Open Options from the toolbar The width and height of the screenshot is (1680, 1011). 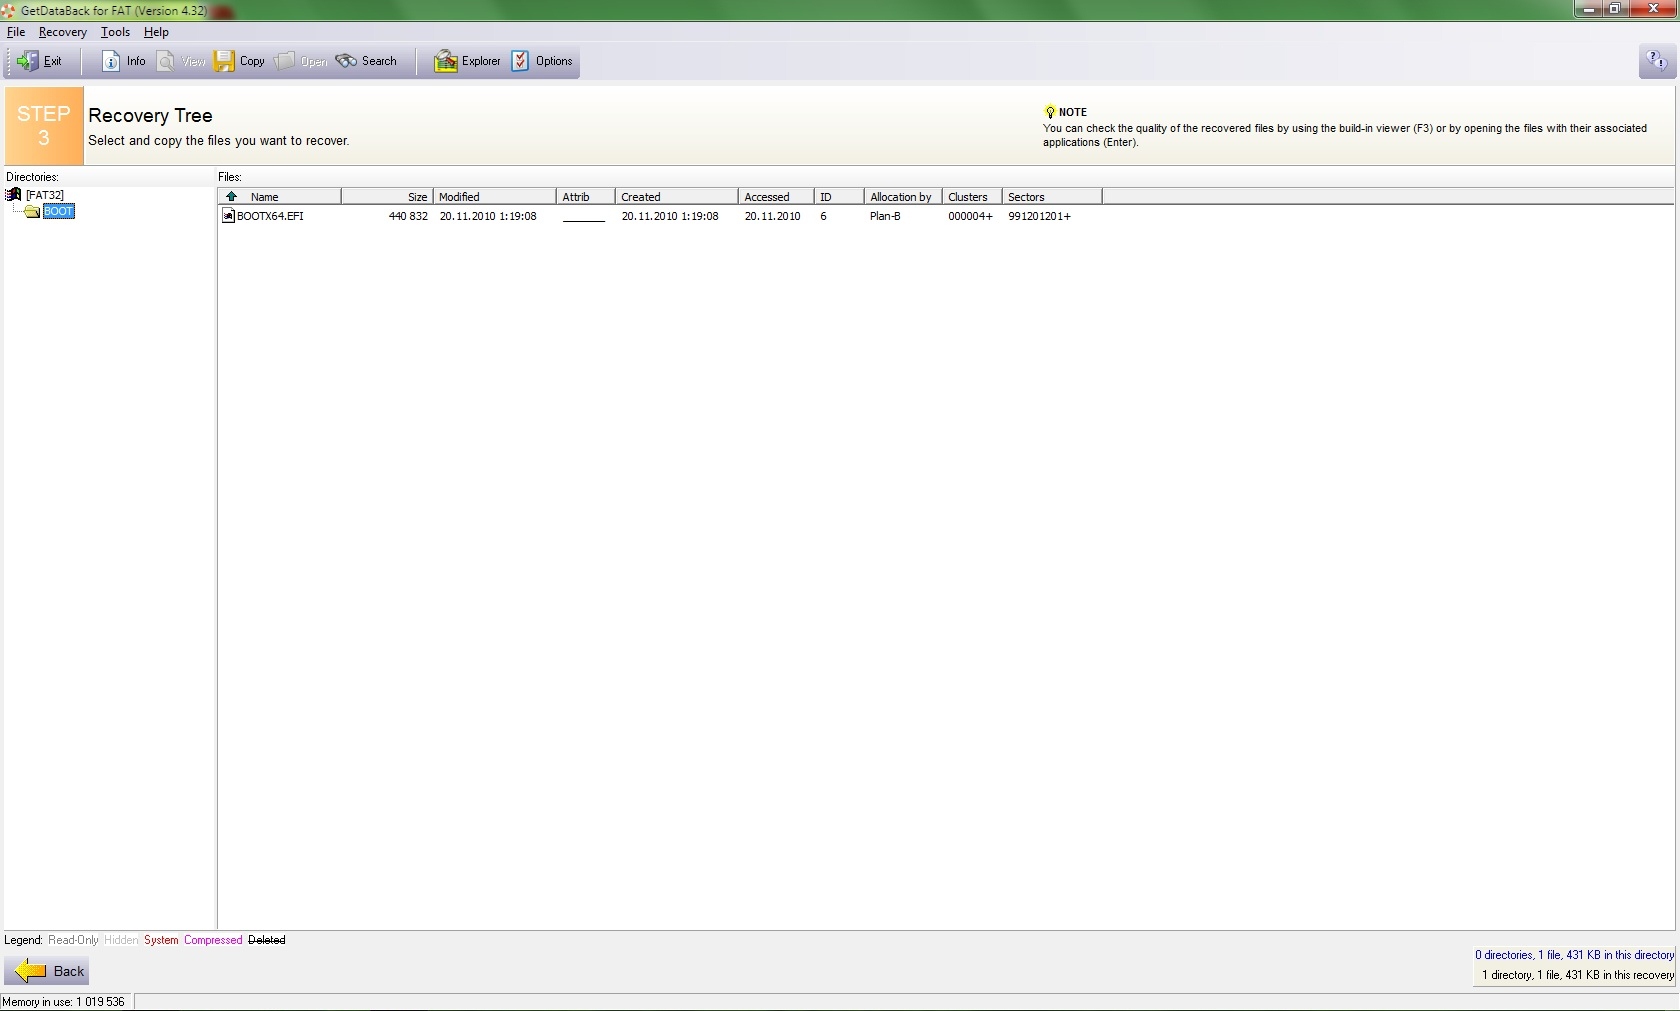(x=542, y=61)
